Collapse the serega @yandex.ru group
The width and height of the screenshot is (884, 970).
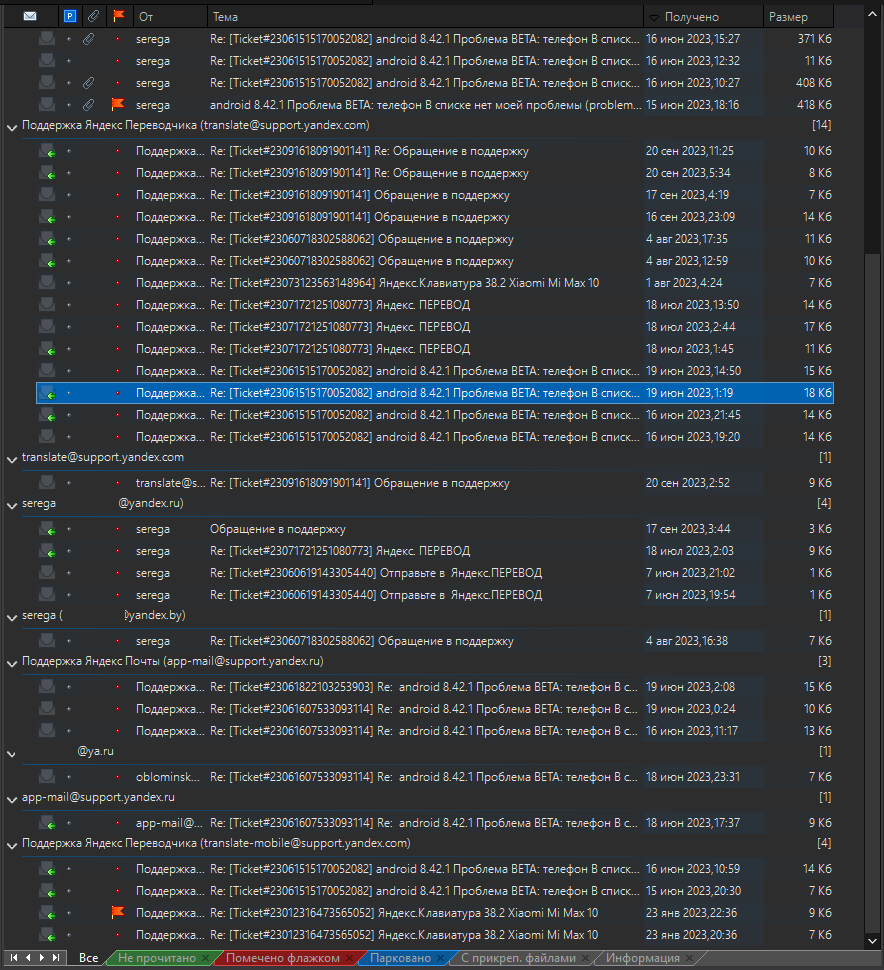[x=12, y=505]
